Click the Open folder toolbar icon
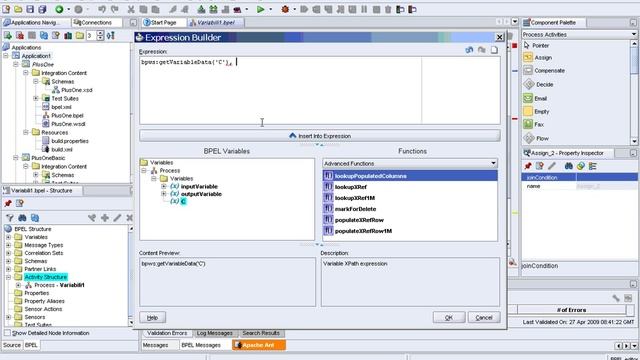640x360 pixels. (18, 9)
